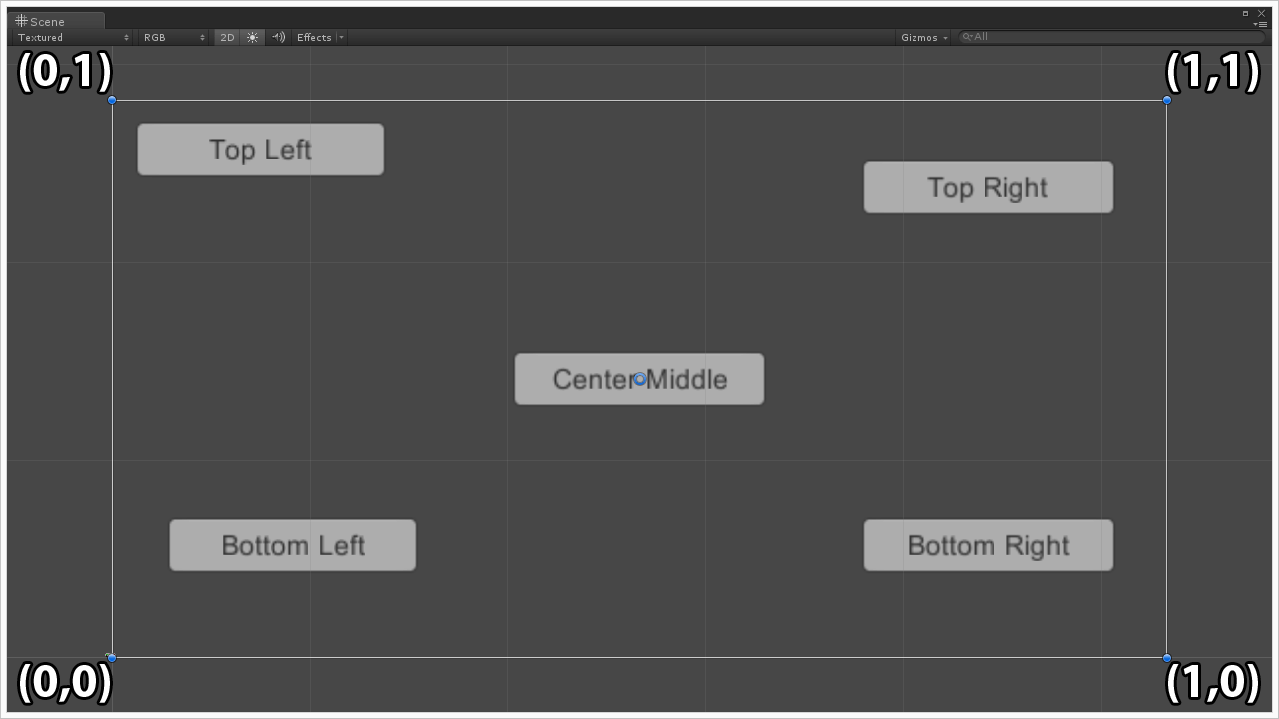Viewport: 1279px width, 719px height.
Task: Select the top-right canvas corner handle
Action: coord(1167,100)
